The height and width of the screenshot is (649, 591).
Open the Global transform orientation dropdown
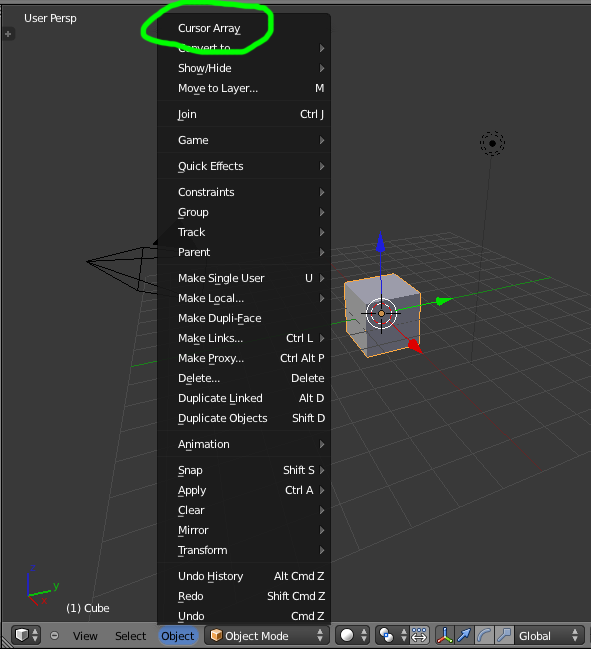(547, 635)
